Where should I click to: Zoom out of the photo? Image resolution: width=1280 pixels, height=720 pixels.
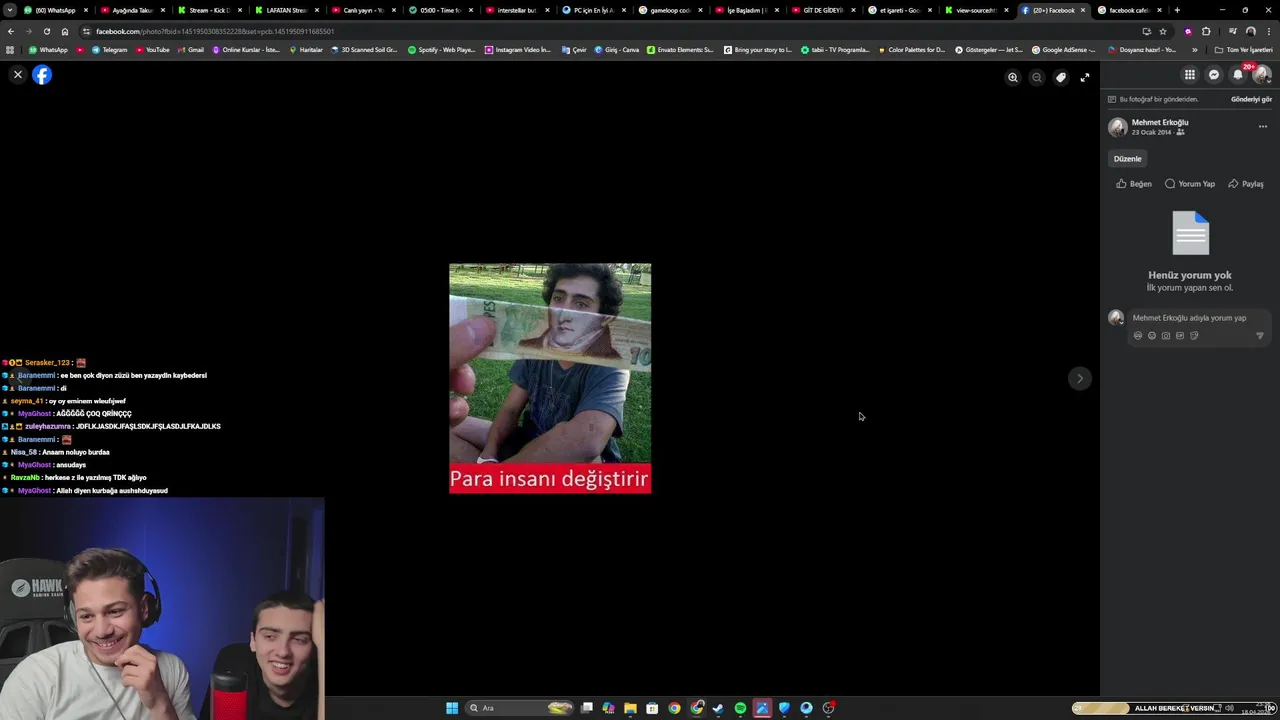(x=1037, y=77)
